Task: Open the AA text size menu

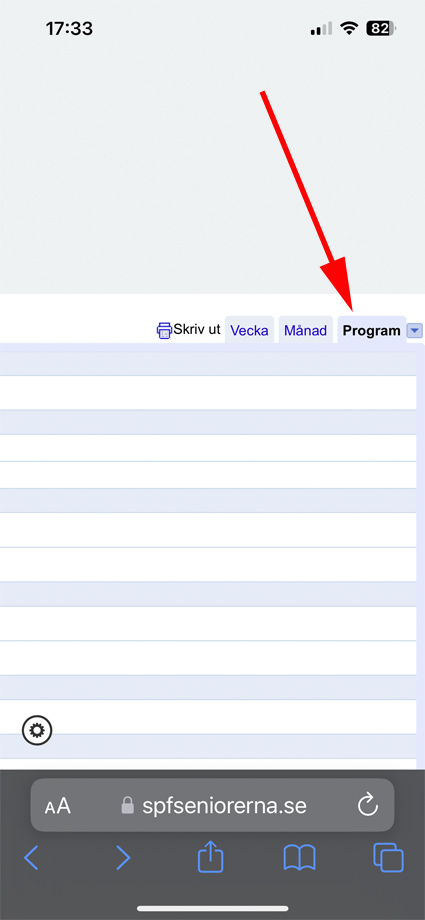Action: (x=58, y=806)
